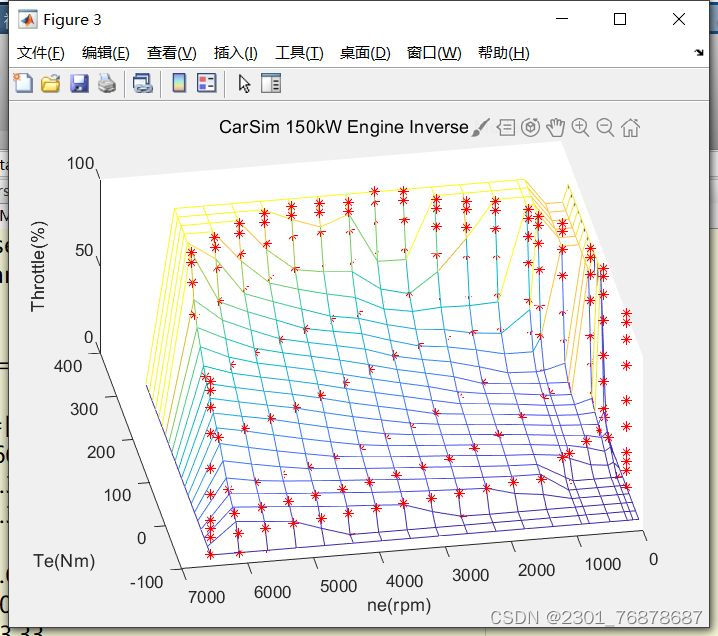Open file with the folder icon
Image resolution: width=718 pixels, height=636 pixels.
click(x=50, y=84)
